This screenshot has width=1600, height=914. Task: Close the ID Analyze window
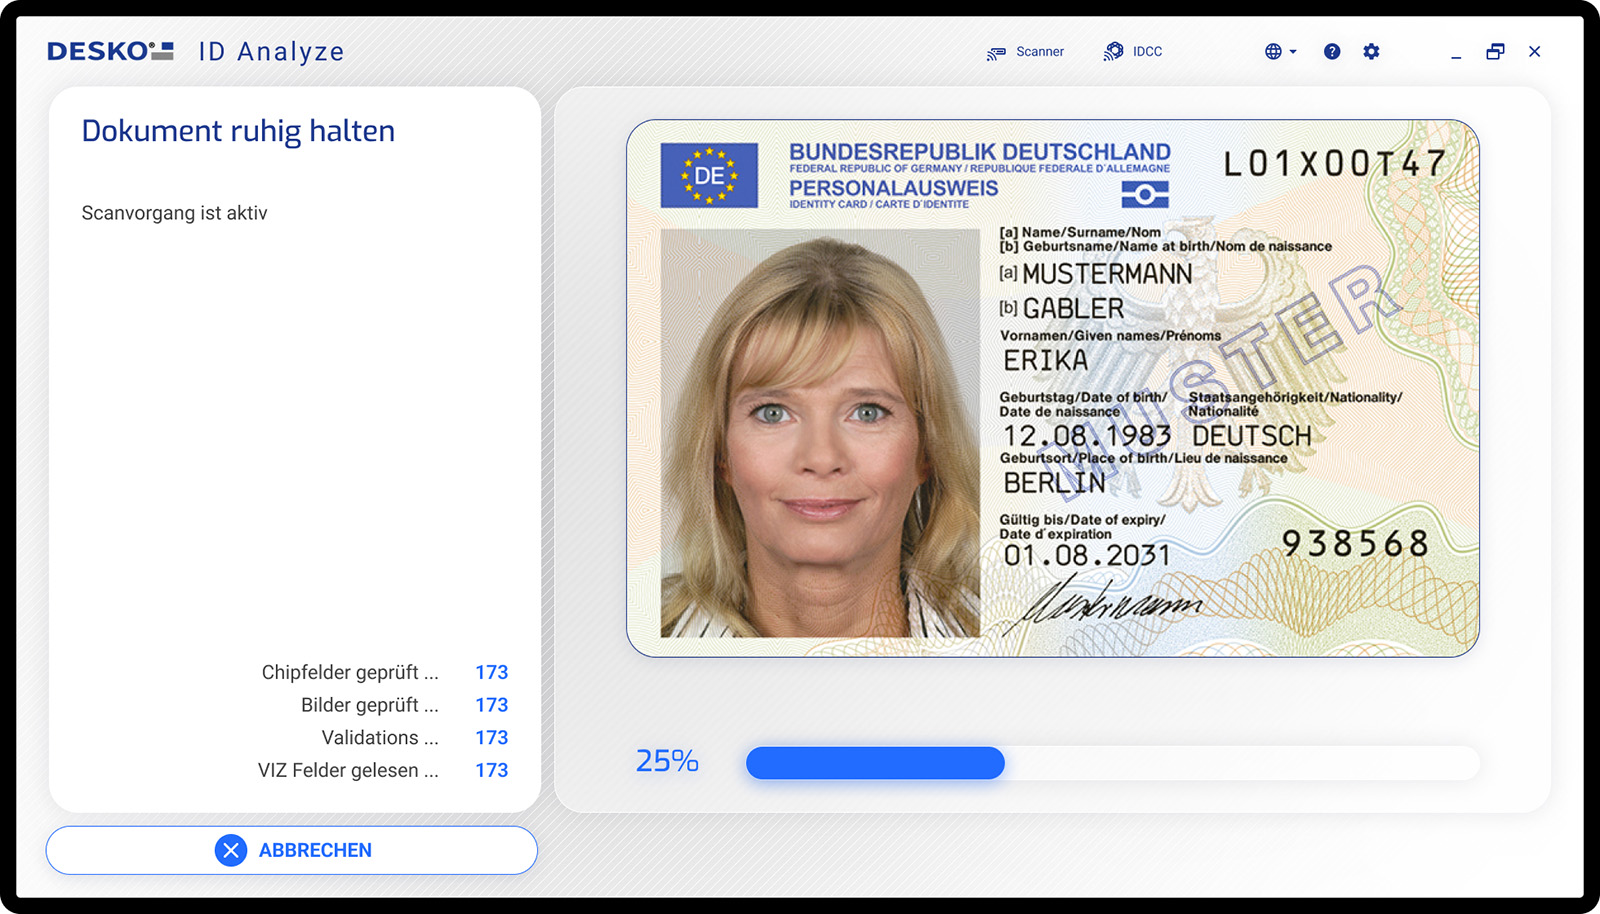1534,52
